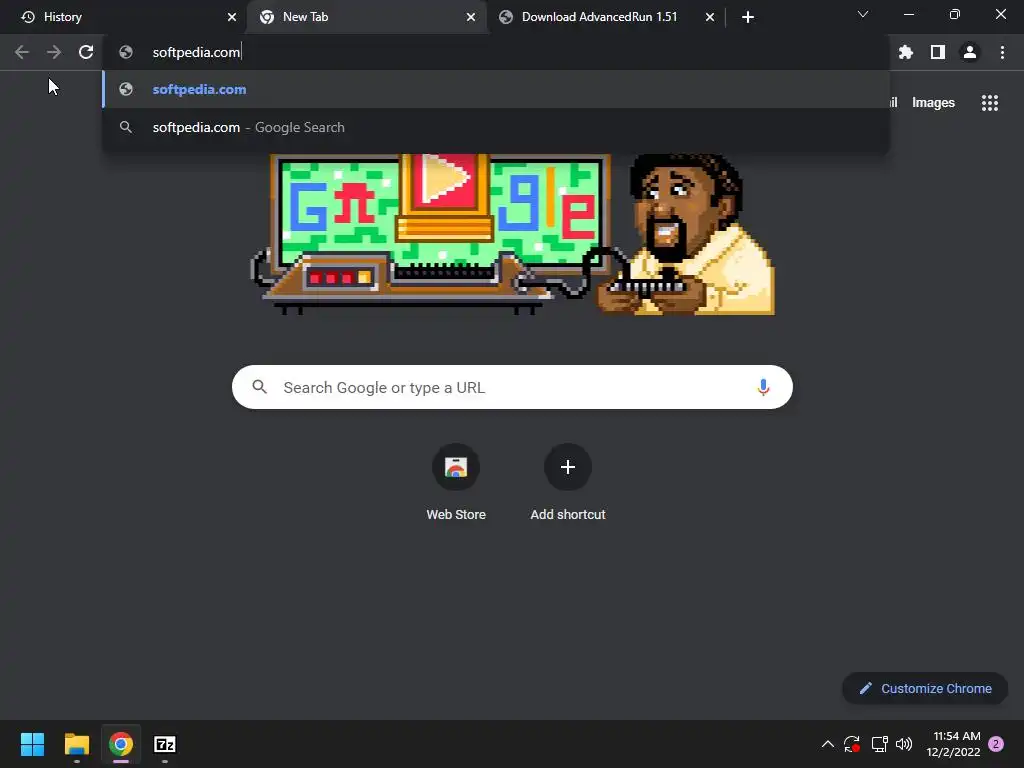
Task: Open the notification badge showing 2
Action: pyautogui.click(x=996, y=744)
